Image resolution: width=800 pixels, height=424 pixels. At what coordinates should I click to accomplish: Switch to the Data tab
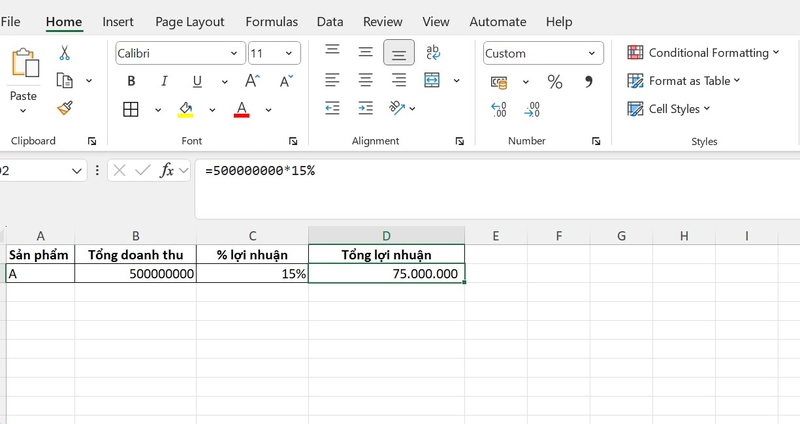[330, 22]
